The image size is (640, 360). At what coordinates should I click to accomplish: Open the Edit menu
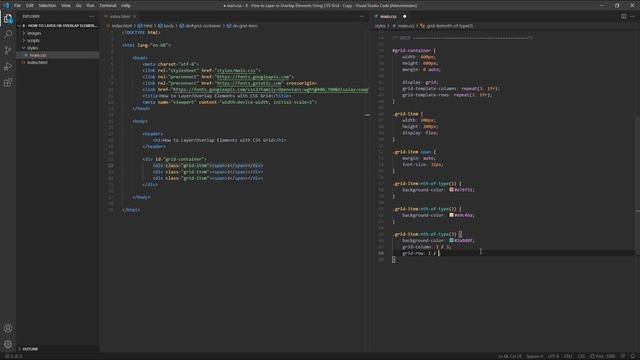pos(30,6)
